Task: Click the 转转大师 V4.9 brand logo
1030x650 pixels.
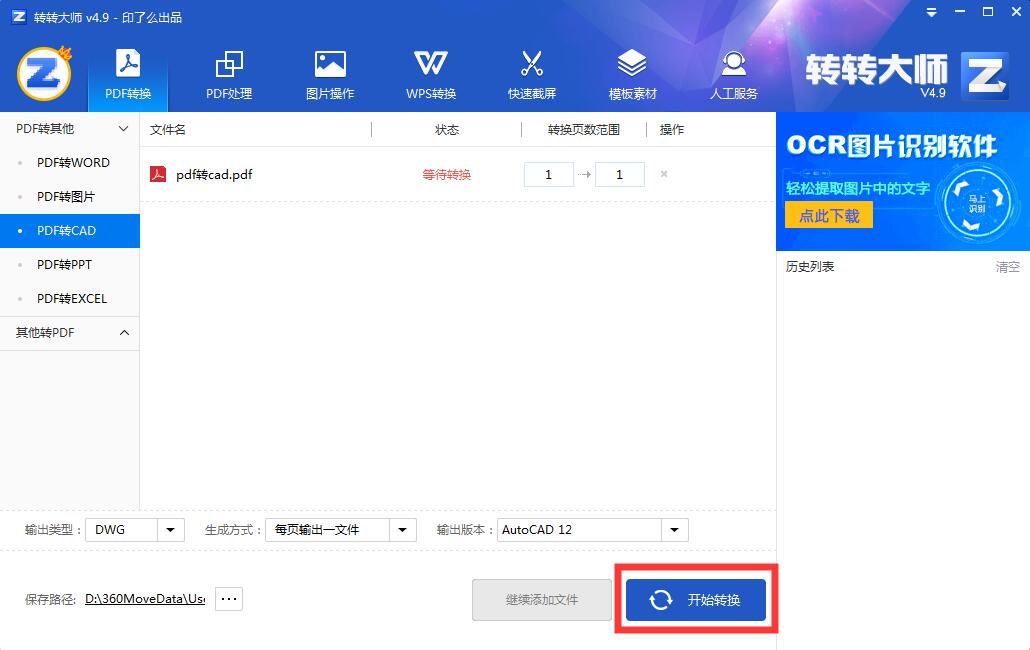Action: (x=907, y=75)
